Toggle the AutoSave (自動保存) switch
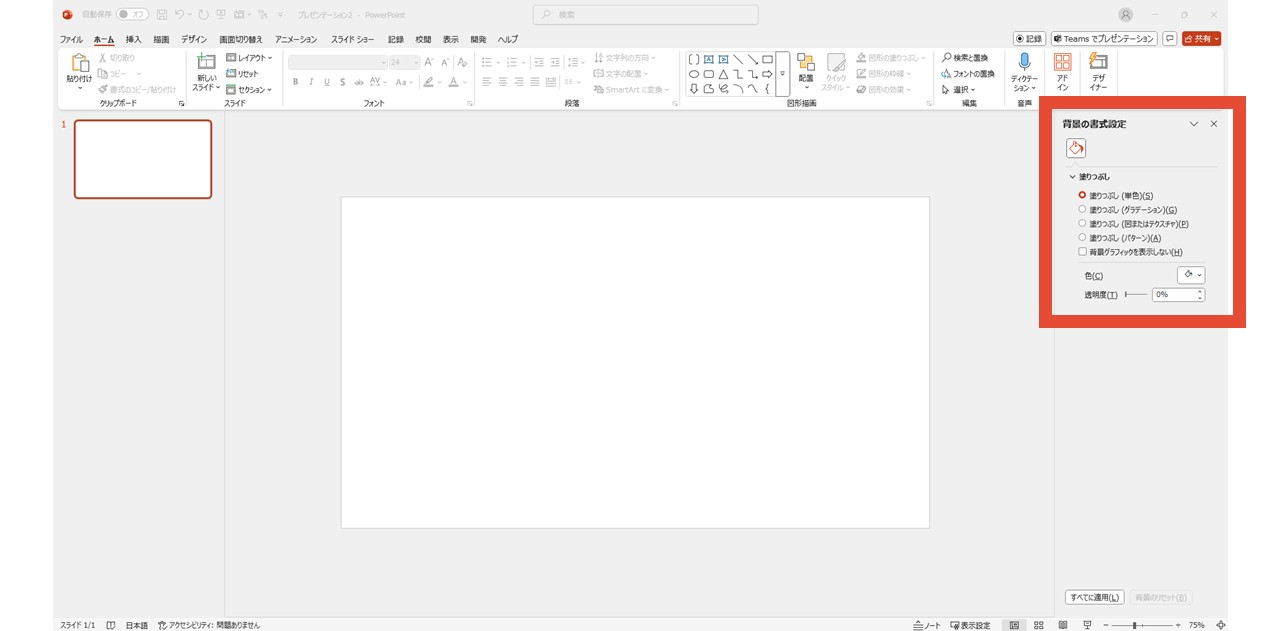This screenshot has height=631, width=1280. [x=132, y=15]
